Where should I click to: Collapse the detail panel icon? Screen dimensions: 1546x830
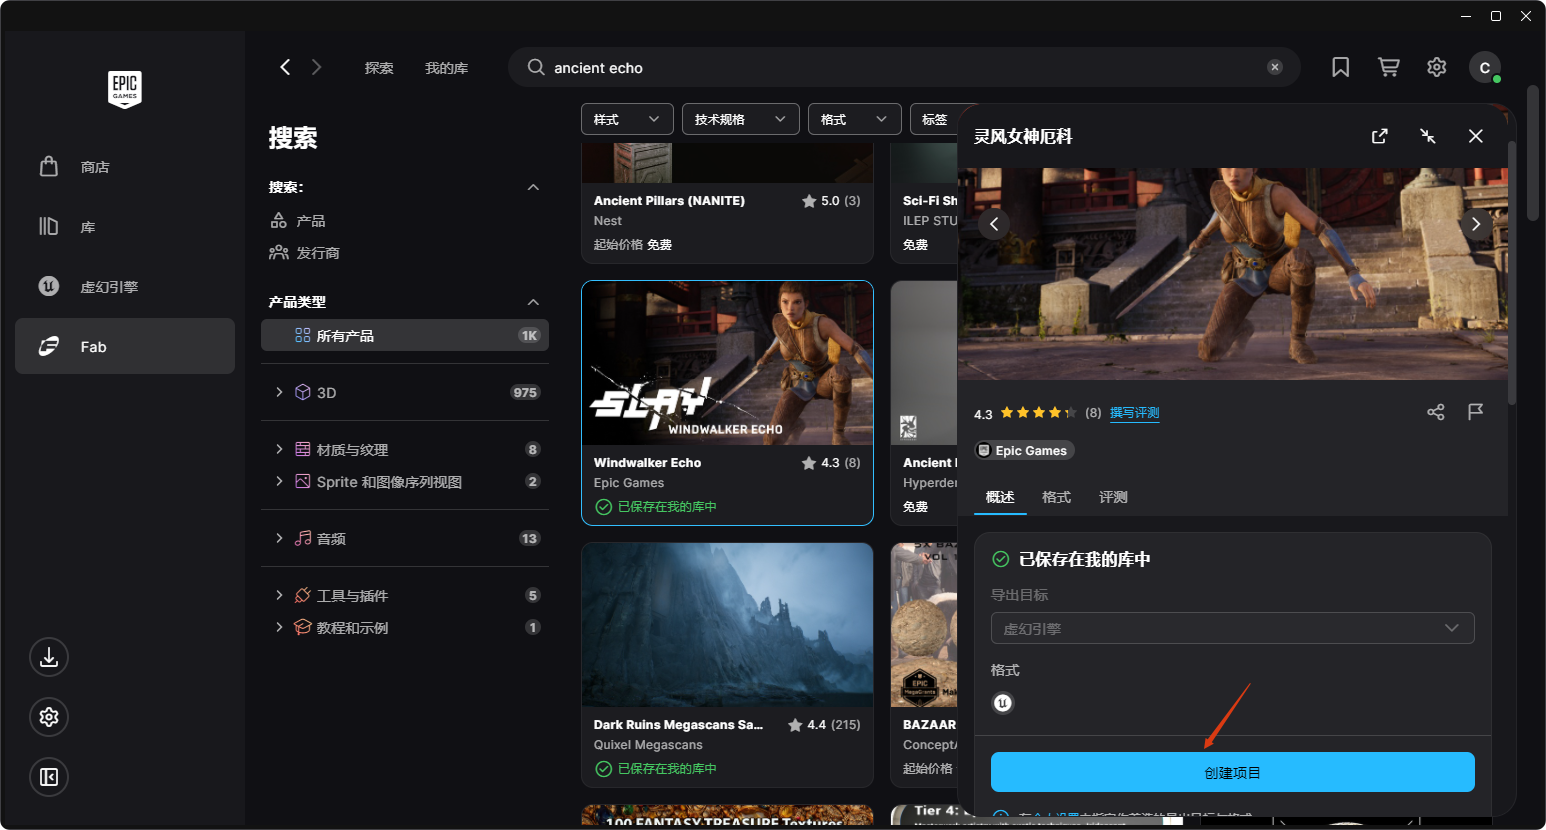1428,136
